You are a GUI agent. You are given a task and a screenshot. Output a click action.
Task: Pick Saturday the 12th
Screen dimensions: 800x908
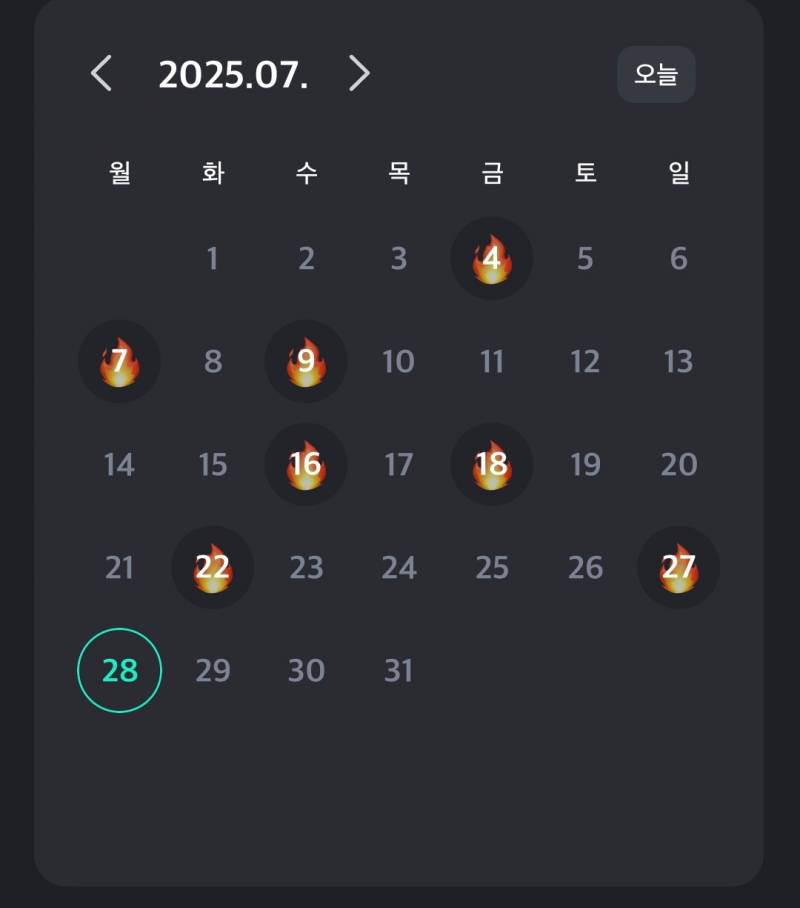[x=585, y=361]
